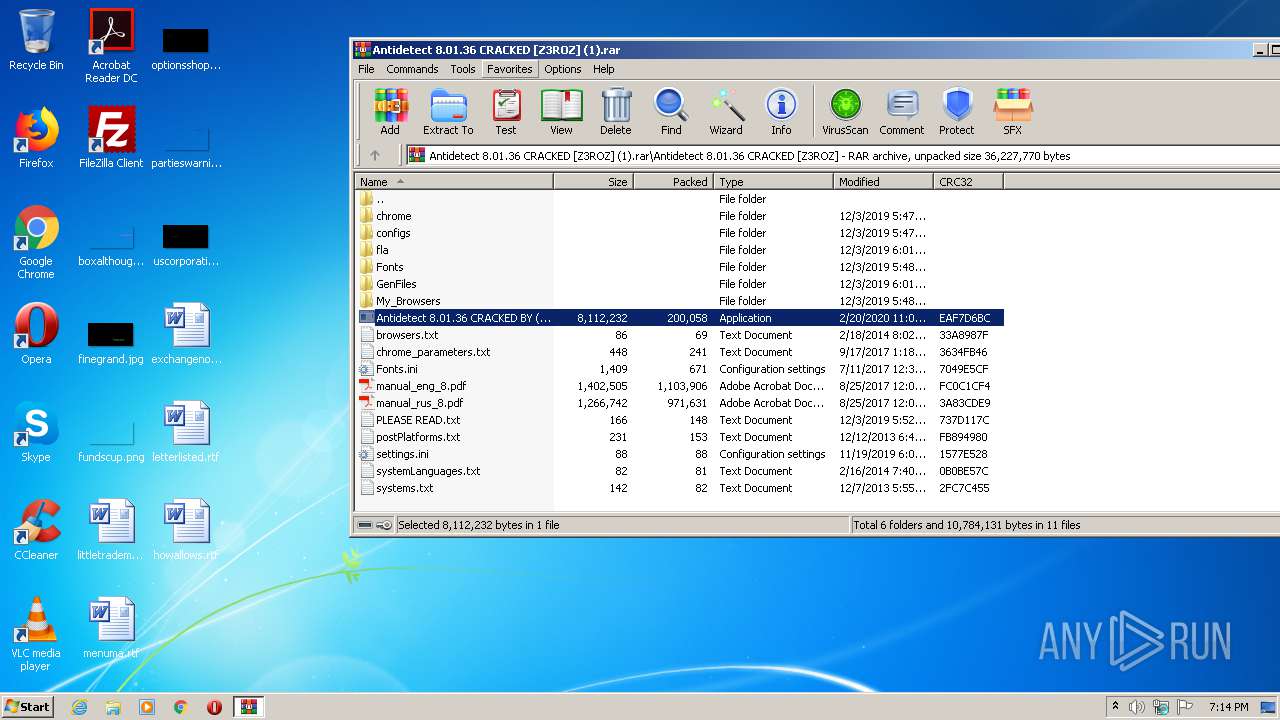The height and width of the screenshot is (720, 1280).
Task: Sort by CRC32 column header
Action: [969, 182]
